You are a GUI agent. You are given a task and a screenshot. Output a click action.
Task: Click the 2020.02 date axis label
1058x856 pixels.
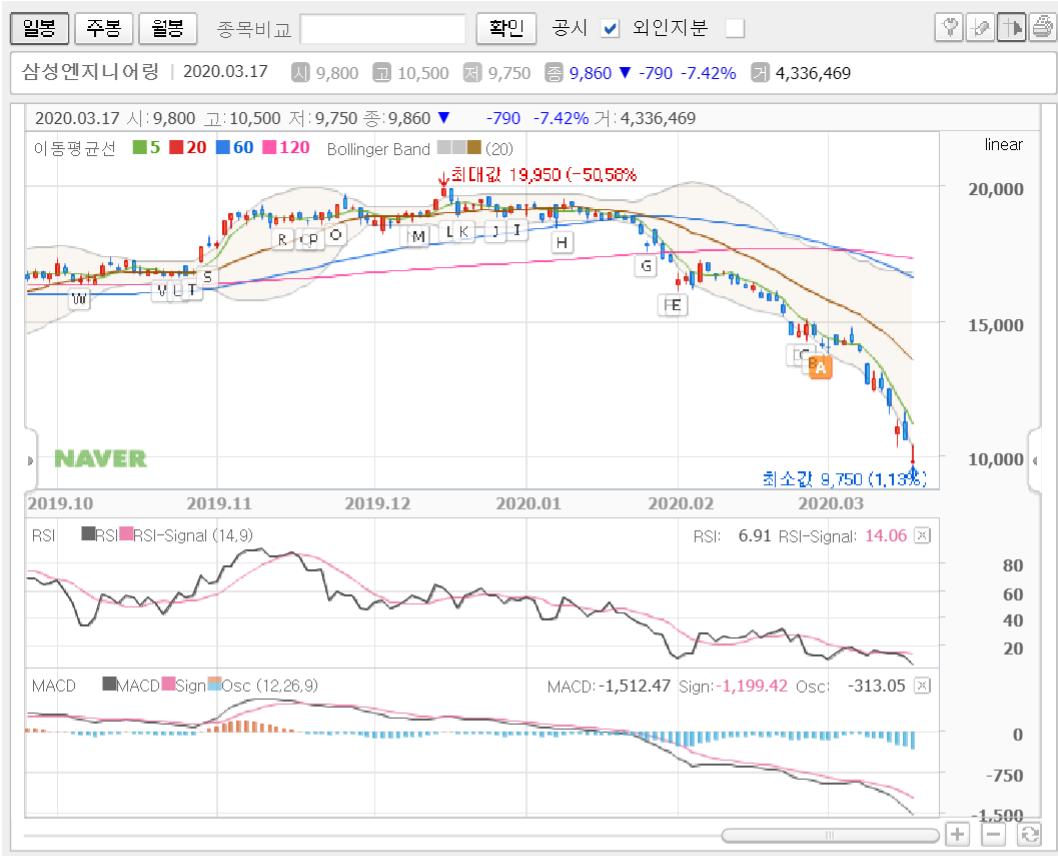[x=680, y=503]
